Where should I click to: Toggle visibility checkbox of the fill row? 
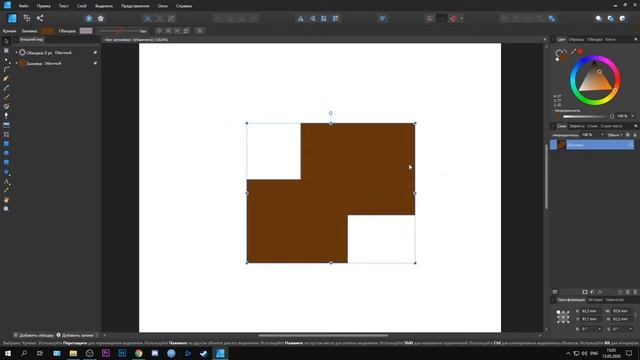pos(95,63)
